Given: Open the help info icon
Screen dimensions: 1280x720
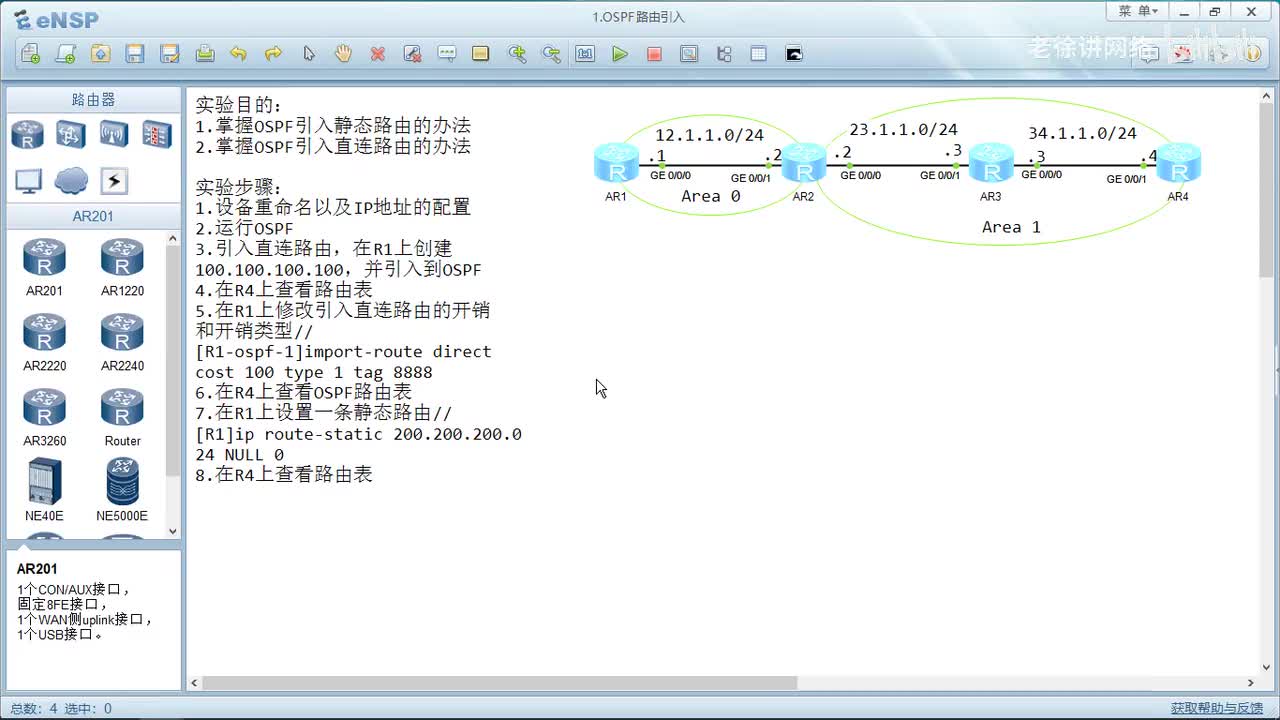Looking at the screenshot, I should coord(1252,54).
